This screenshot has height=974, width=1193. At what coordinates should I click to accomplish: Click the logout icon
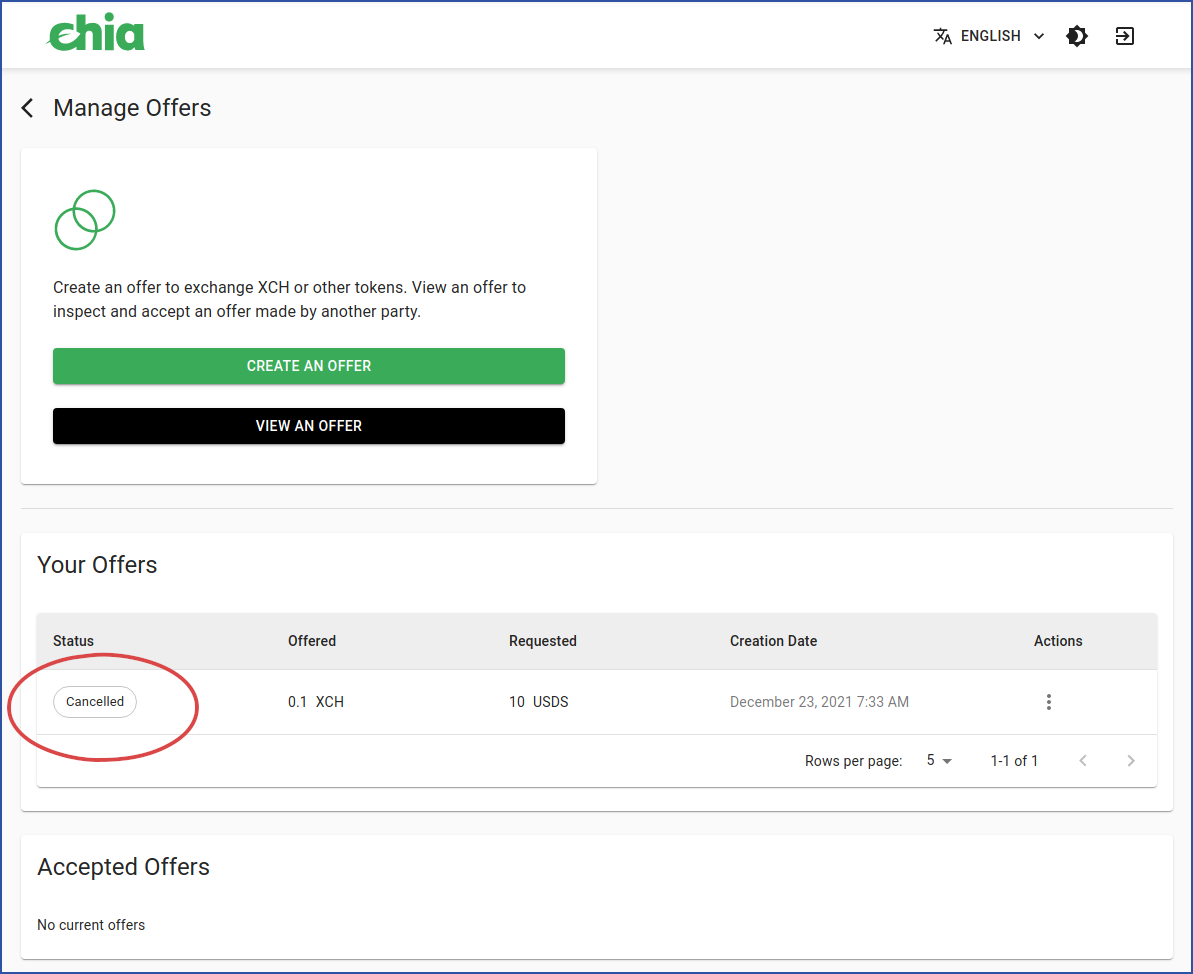(1125, 36)
